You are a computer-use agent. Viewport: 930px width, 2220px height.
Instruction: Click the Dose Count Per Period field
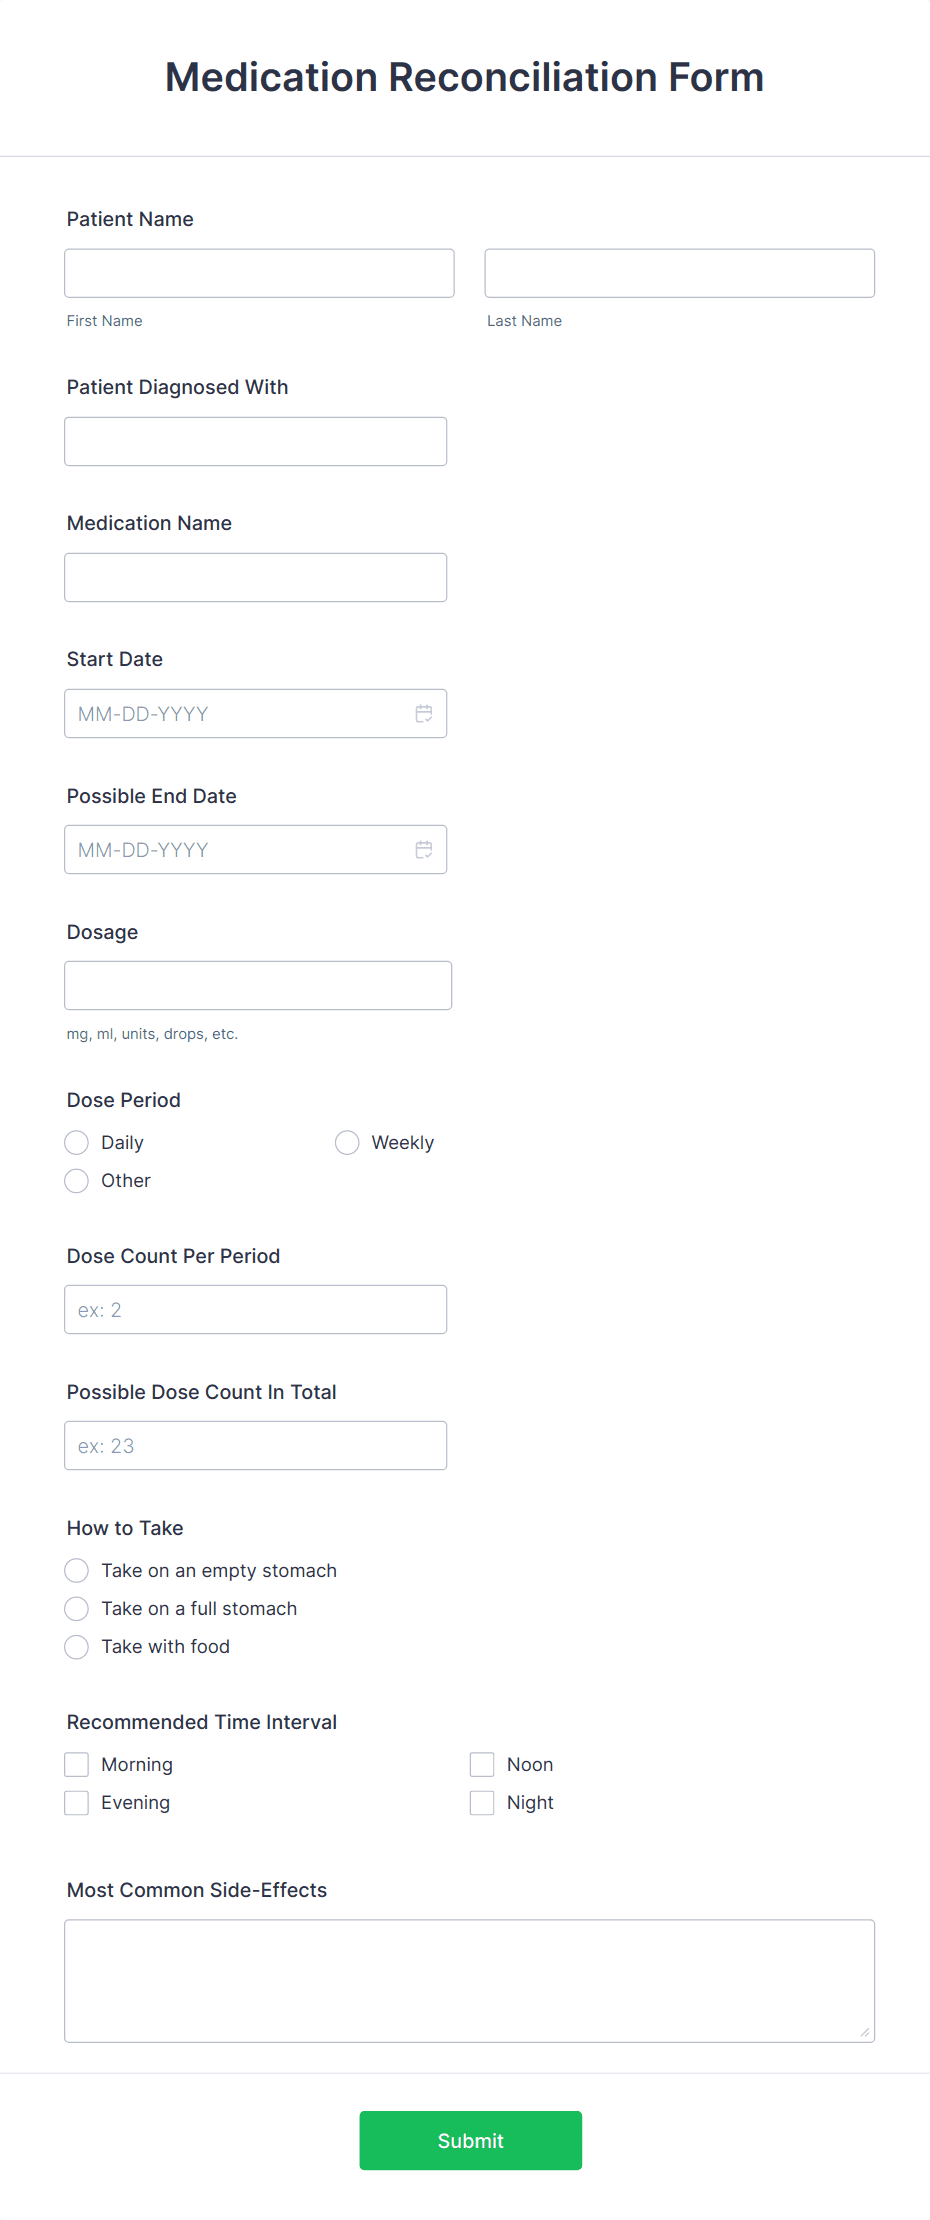pyautogui.click(x=255, y=1308)
